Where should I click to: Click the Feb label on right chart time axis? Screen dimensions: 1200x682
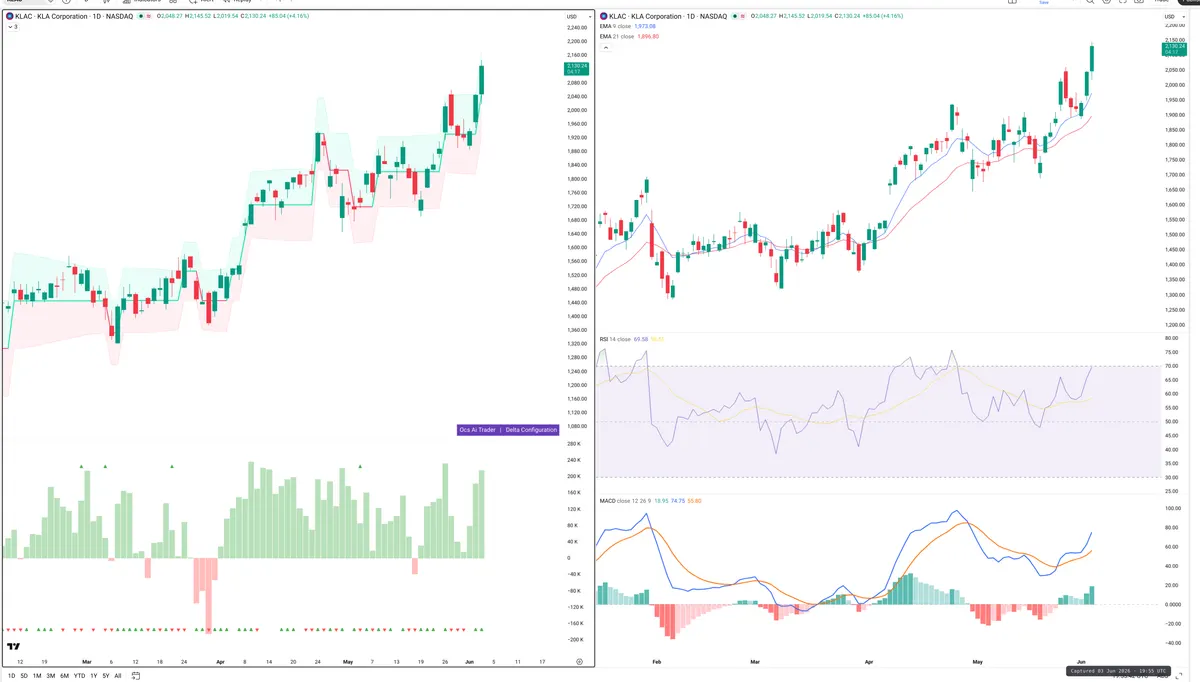(x=657, y=662)
